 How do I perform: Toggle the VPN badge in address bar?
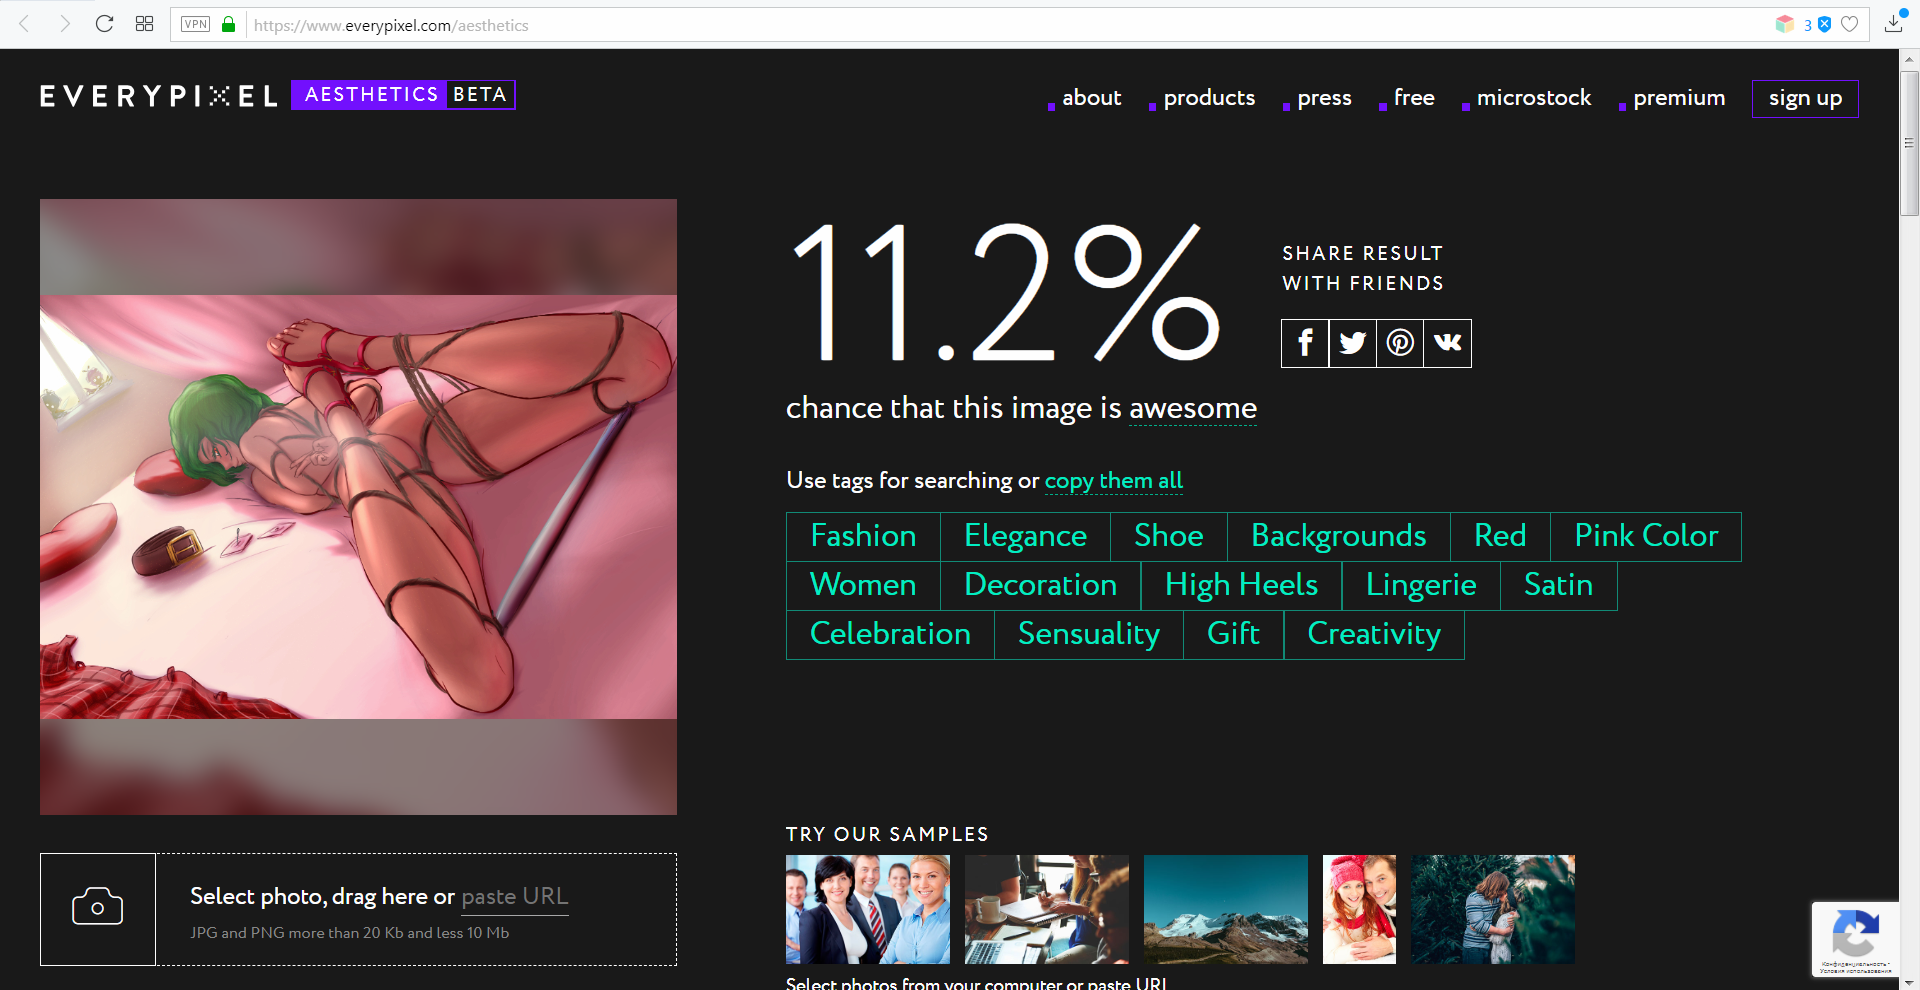196,24
